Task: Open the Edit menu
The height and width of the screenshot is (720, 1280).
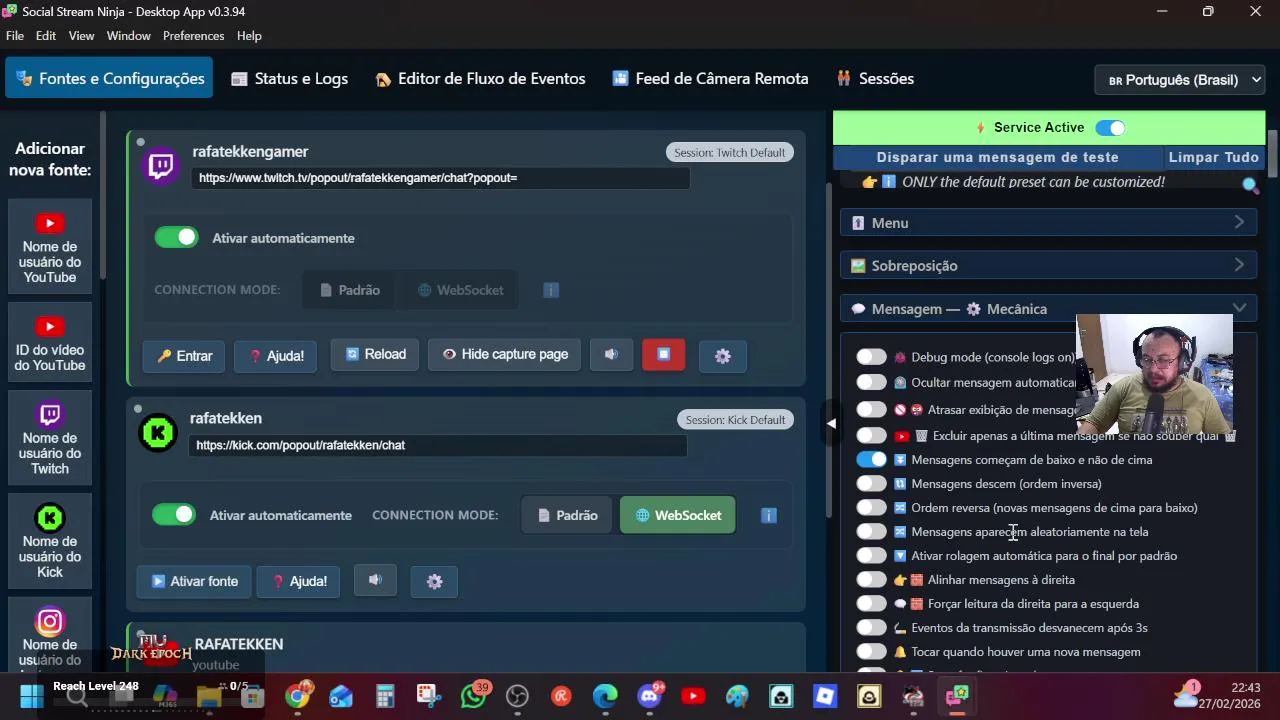Action: click(46, 36)
